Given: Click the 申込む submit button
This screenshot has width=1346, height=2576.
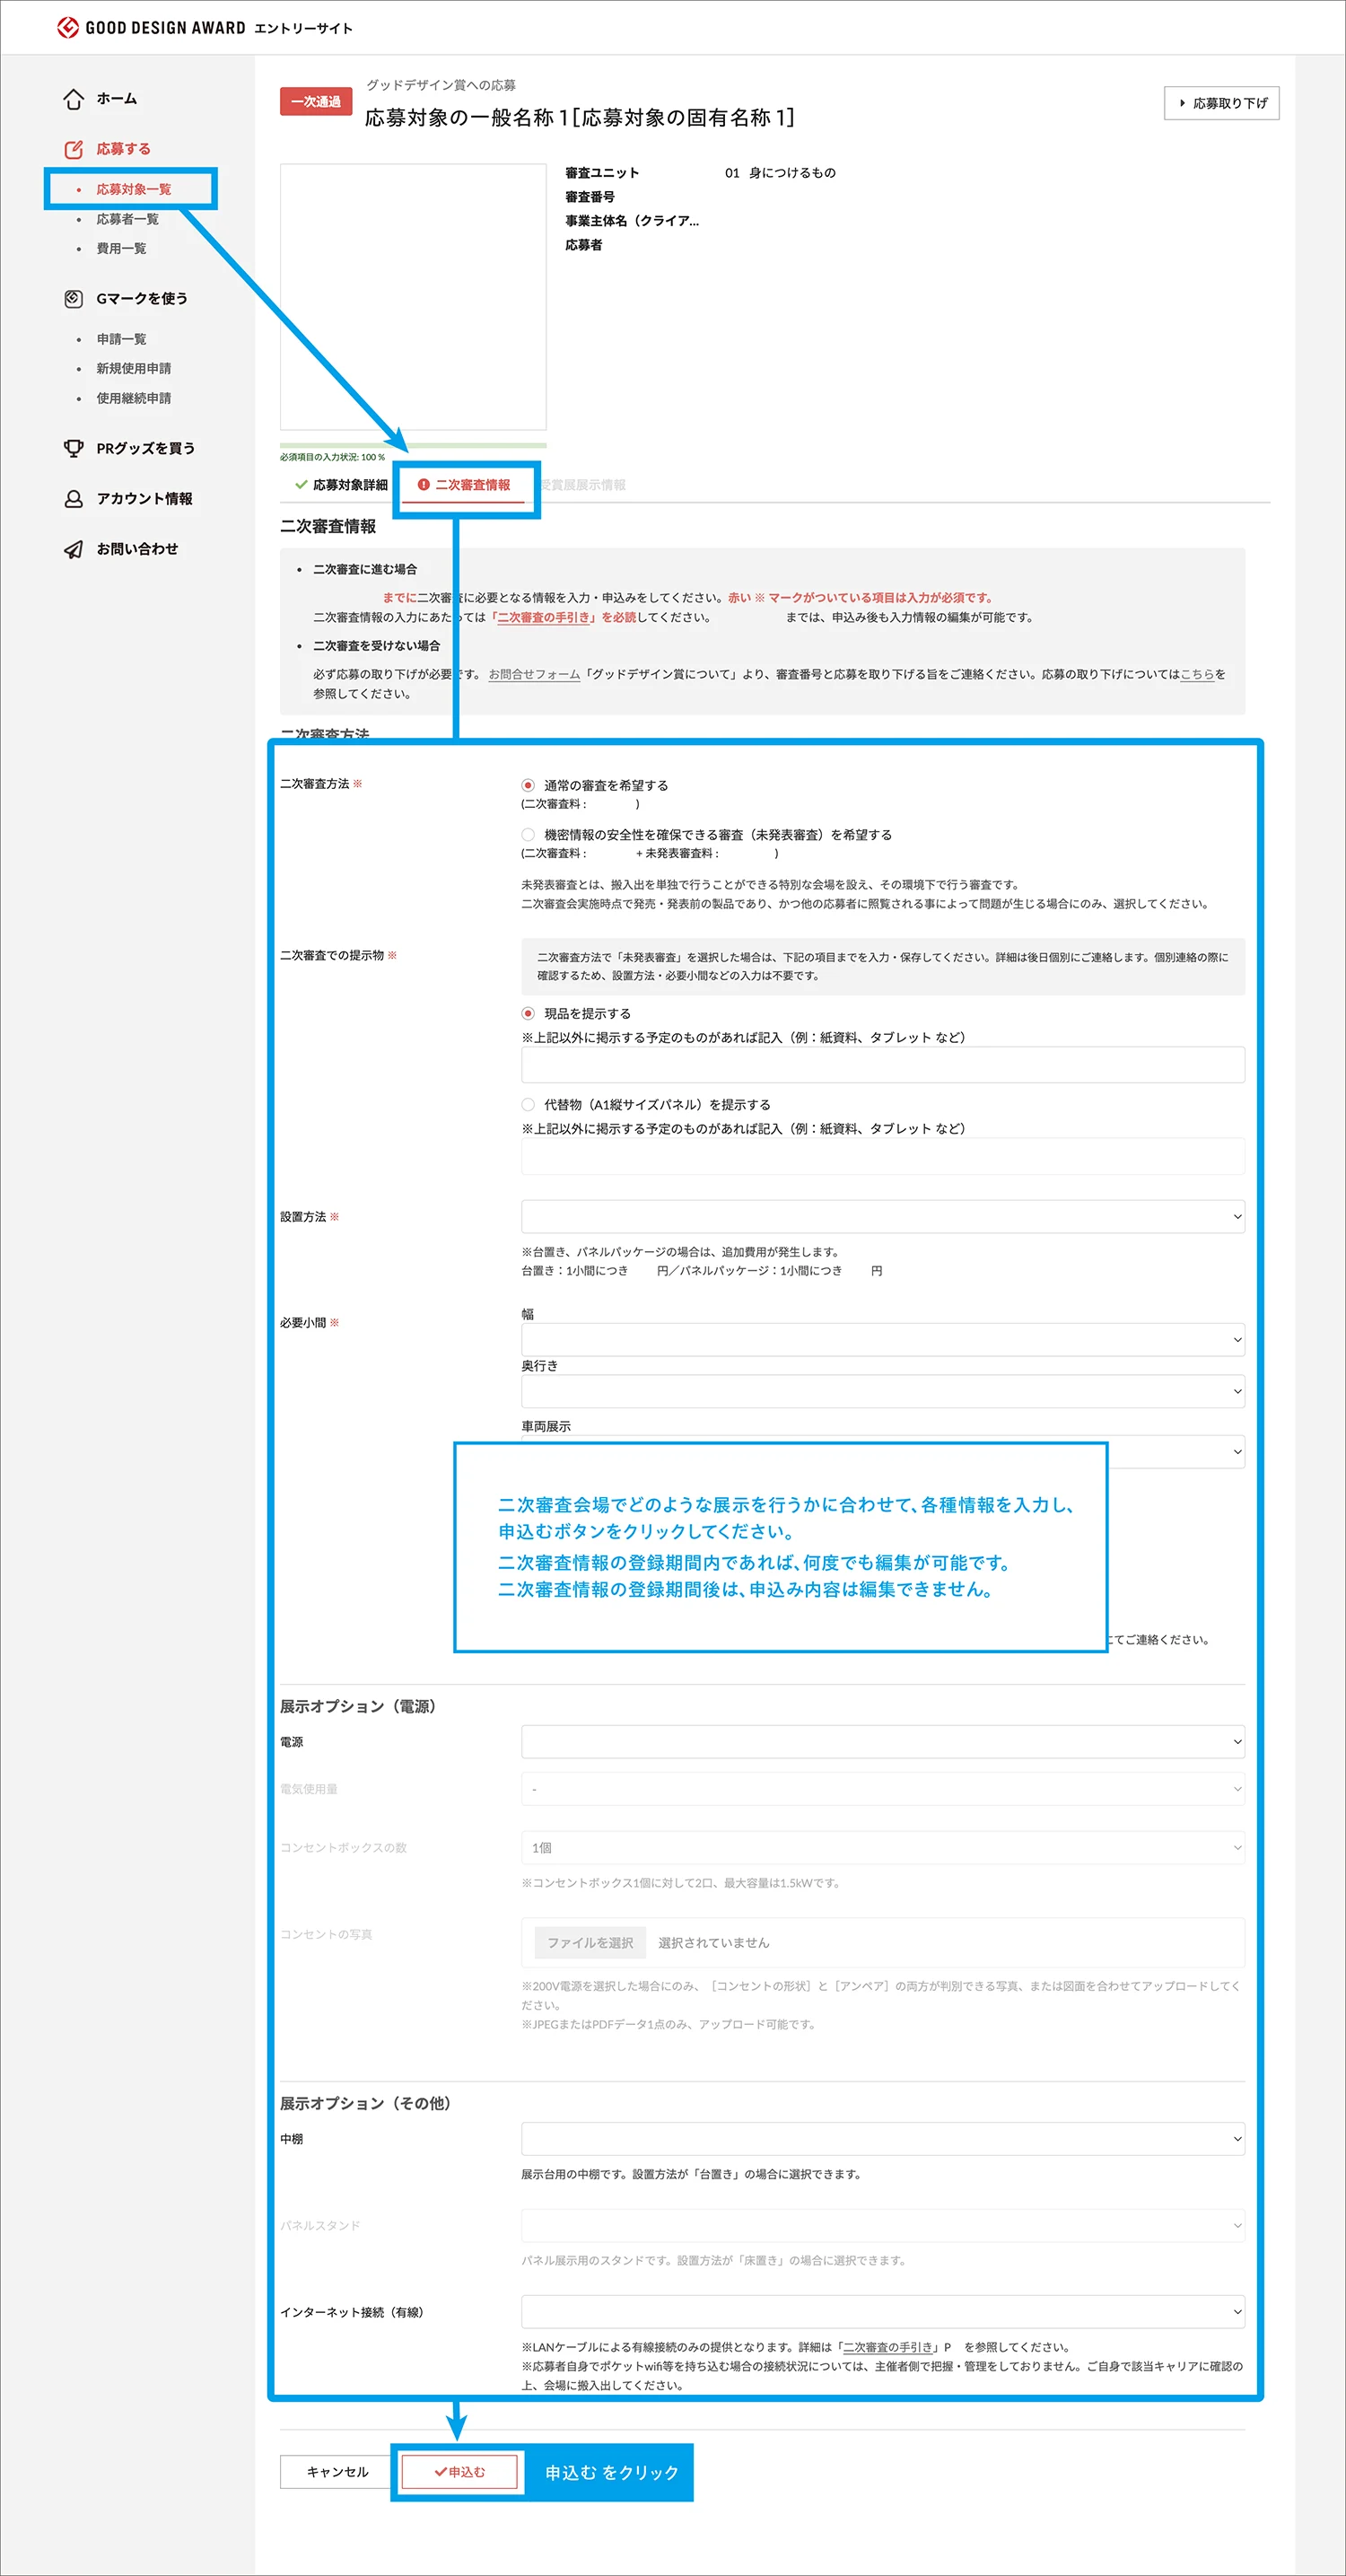Looking at the screenshot, I should [459, 2471].
